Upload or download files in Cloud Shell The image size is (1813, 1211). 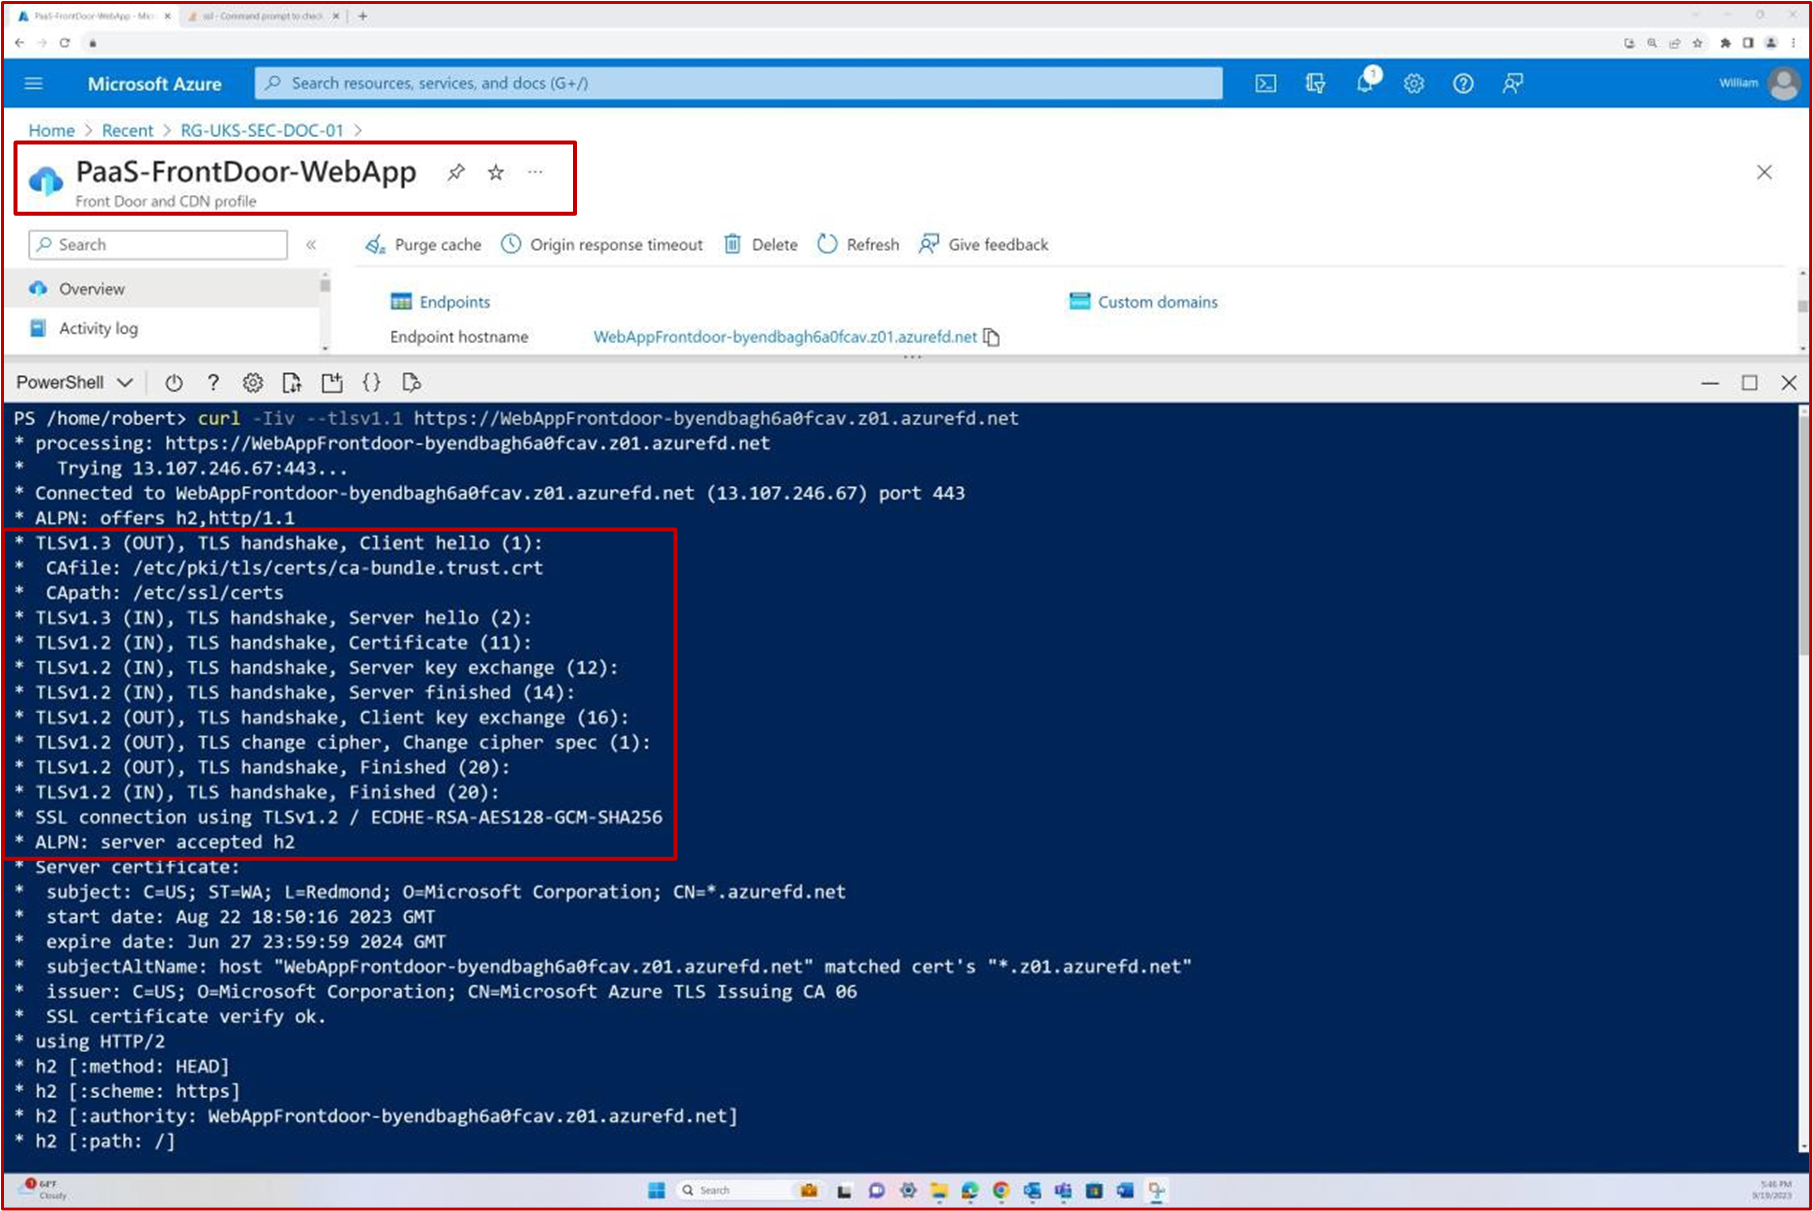292,382
